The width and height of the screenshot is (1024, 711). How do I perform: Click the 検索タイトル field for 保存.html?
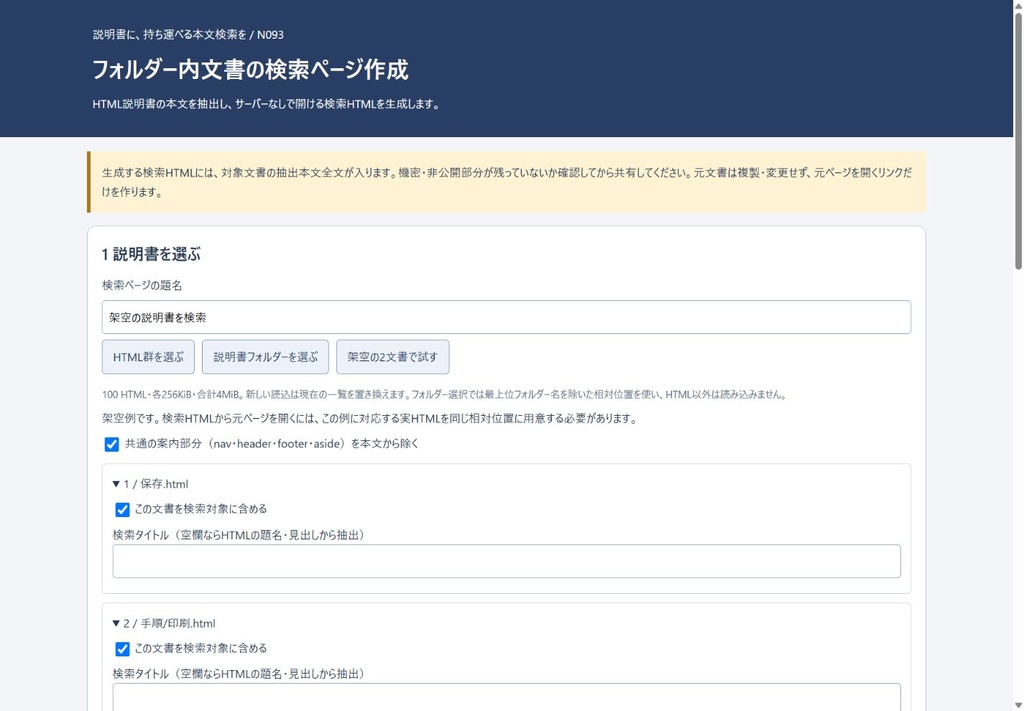point(506,561)
